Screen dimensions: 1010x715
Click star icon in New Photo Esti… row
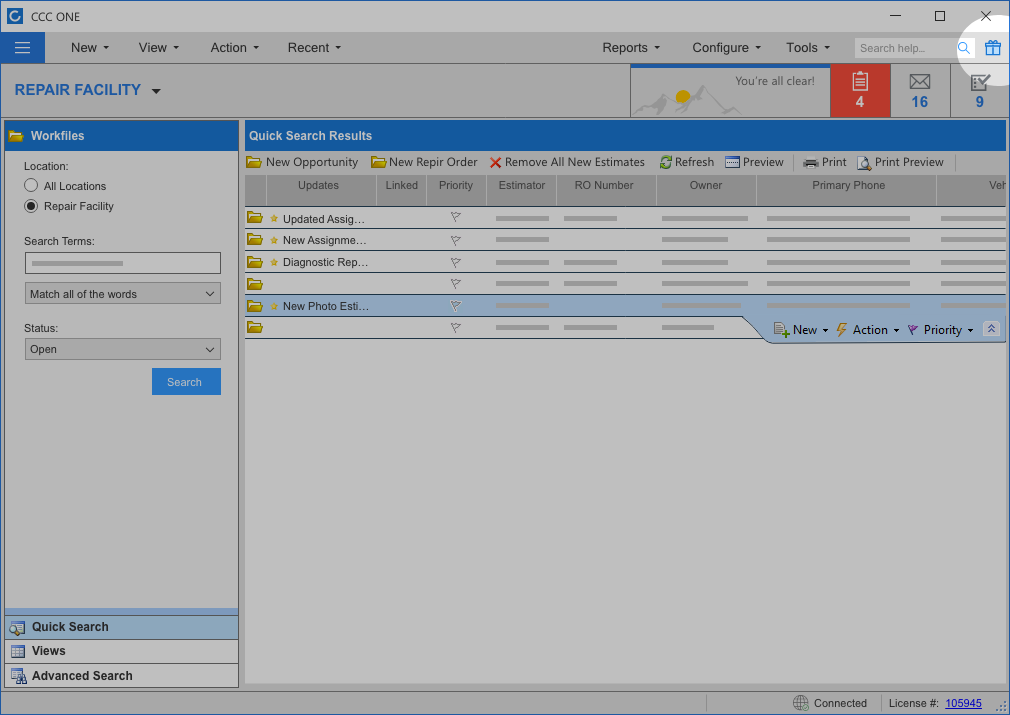click(274, 306)
